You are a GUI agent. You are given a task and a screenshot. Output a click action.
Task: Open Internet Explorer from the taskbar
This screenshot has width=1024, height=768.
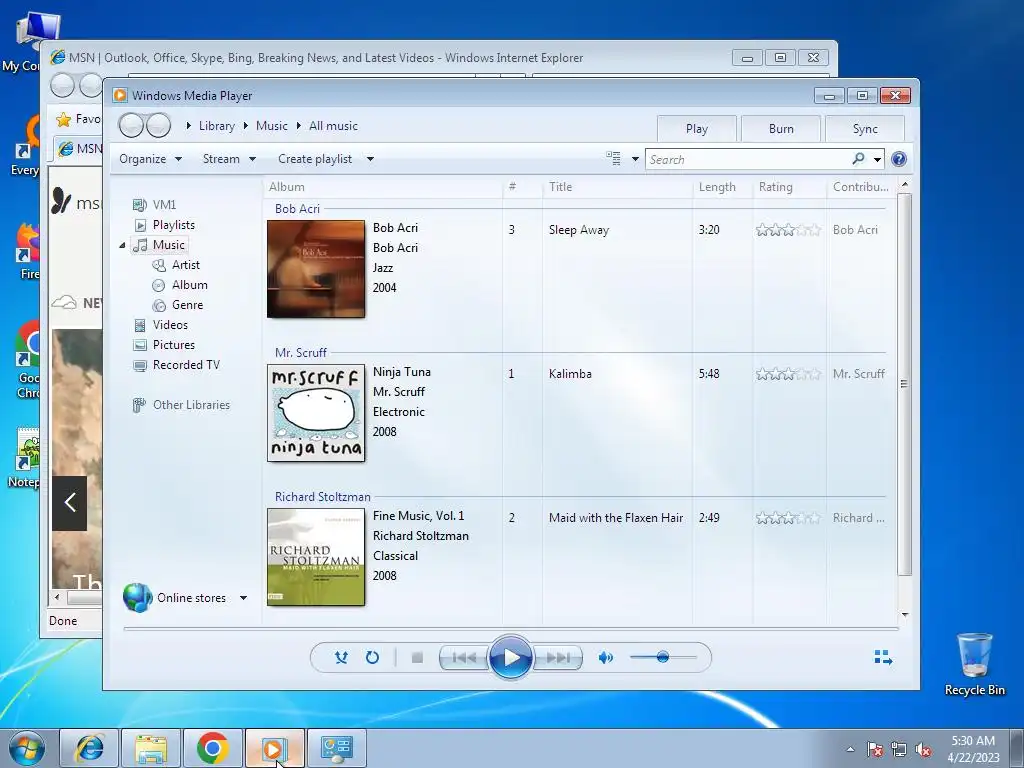tap(89, 748)
